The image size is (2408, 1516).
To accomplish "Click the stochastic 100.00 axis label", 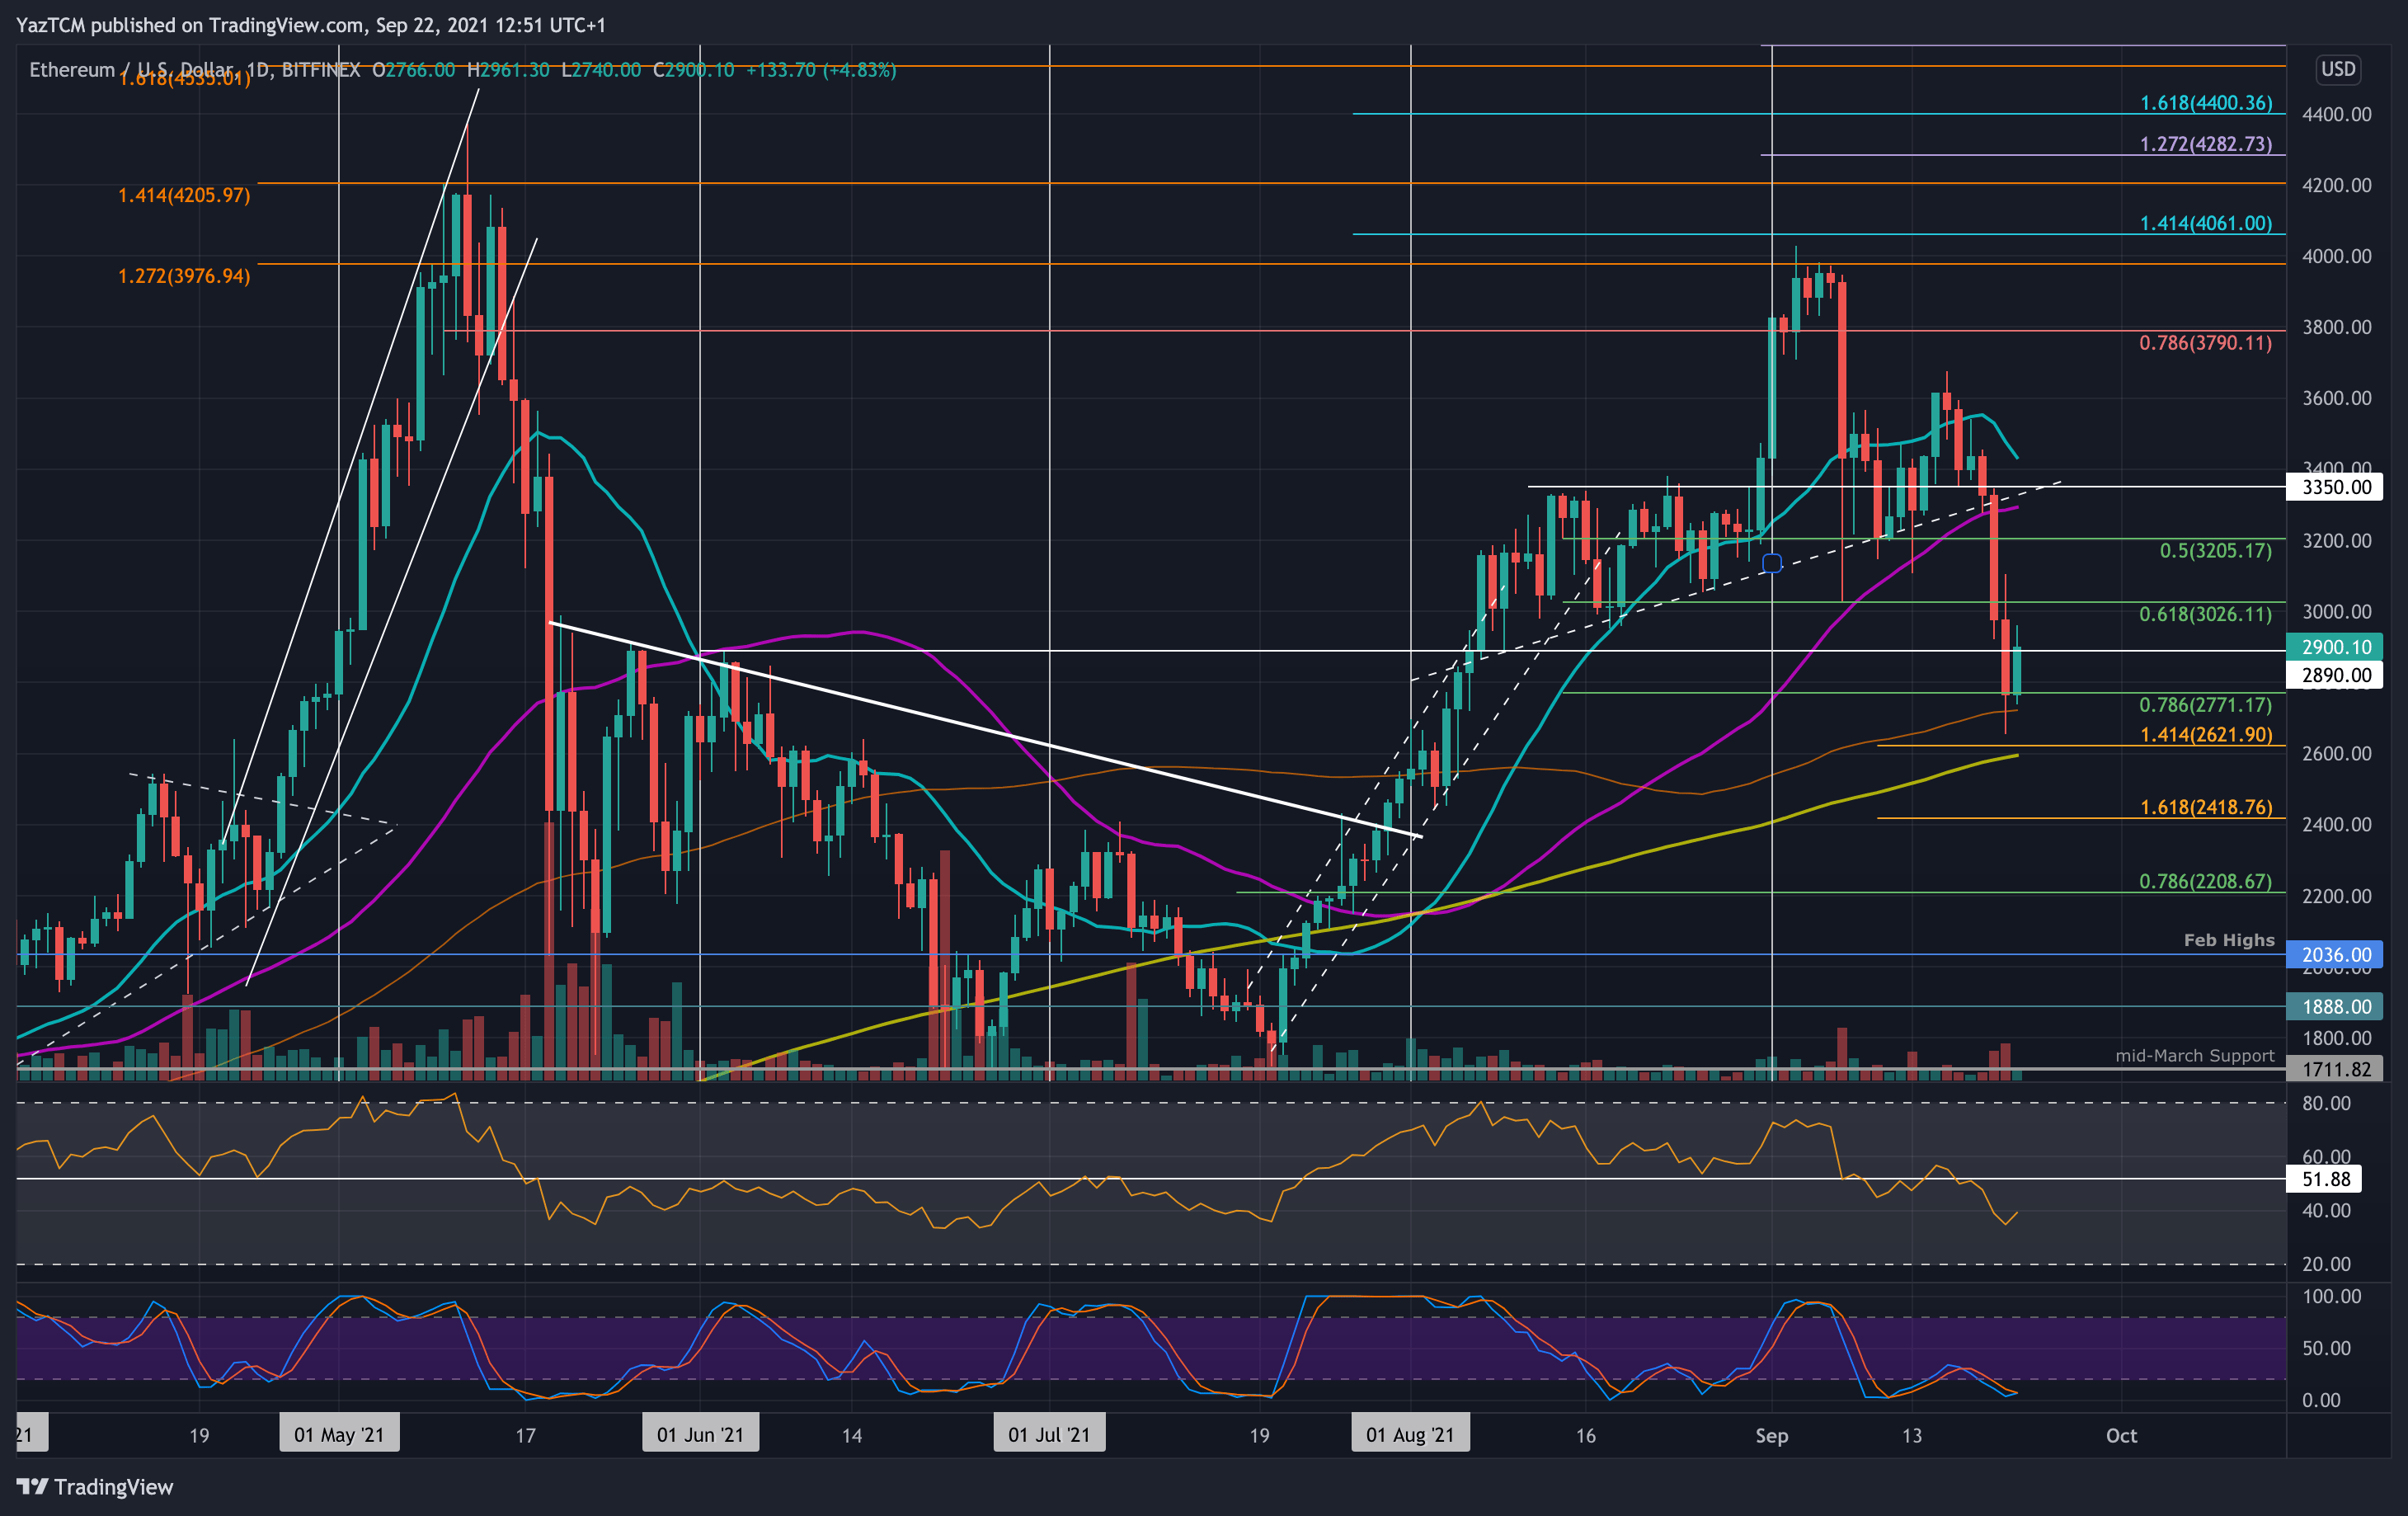I will pos(2331,1296).
